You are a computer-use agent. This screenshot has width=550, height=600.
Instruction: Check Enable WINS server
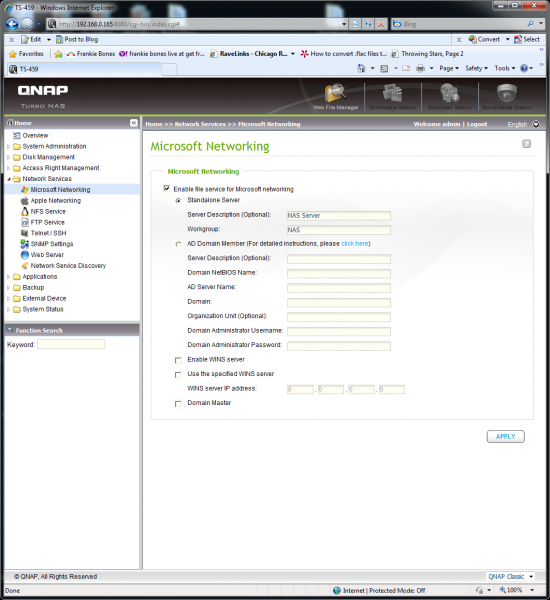pyautogui.click(x=178, y=360)
